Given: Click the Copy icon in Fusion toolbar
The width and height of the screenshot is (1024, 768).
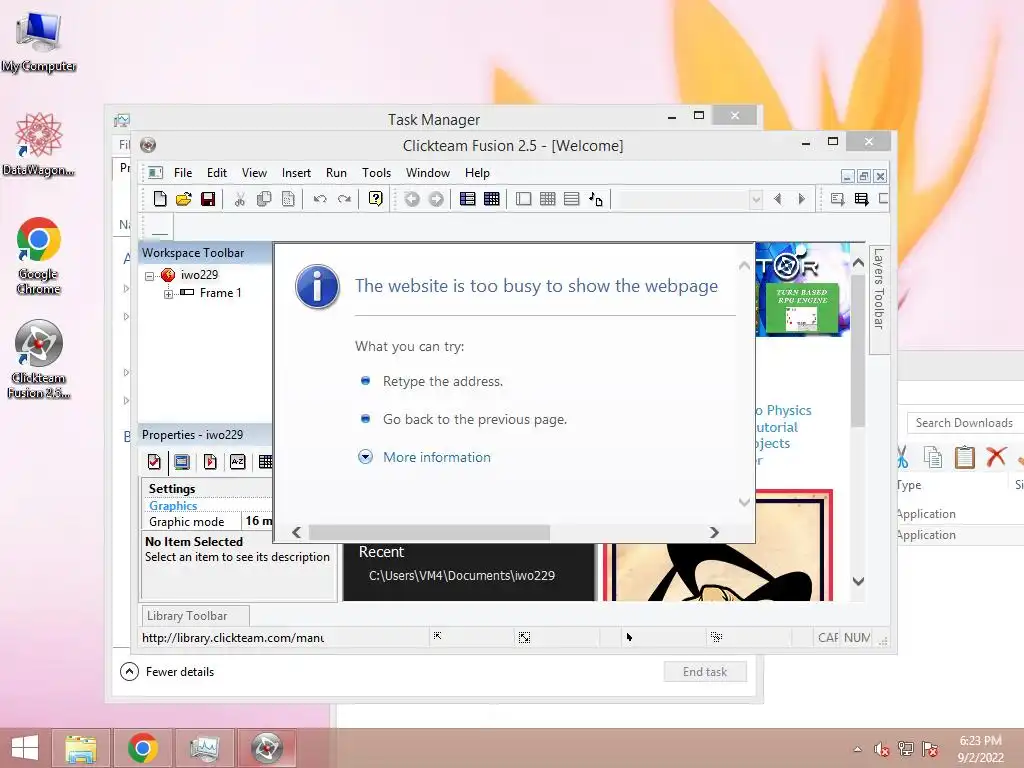Looking at the screenshot, I should 264,199.
